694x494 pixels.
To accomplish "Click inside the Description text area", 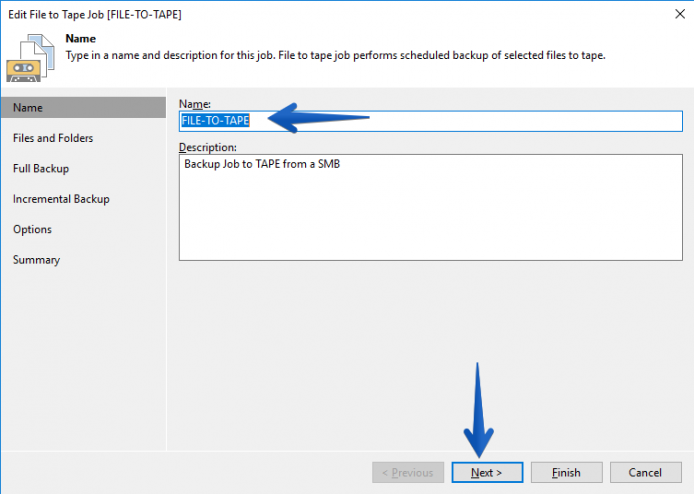I will point(431,207).
